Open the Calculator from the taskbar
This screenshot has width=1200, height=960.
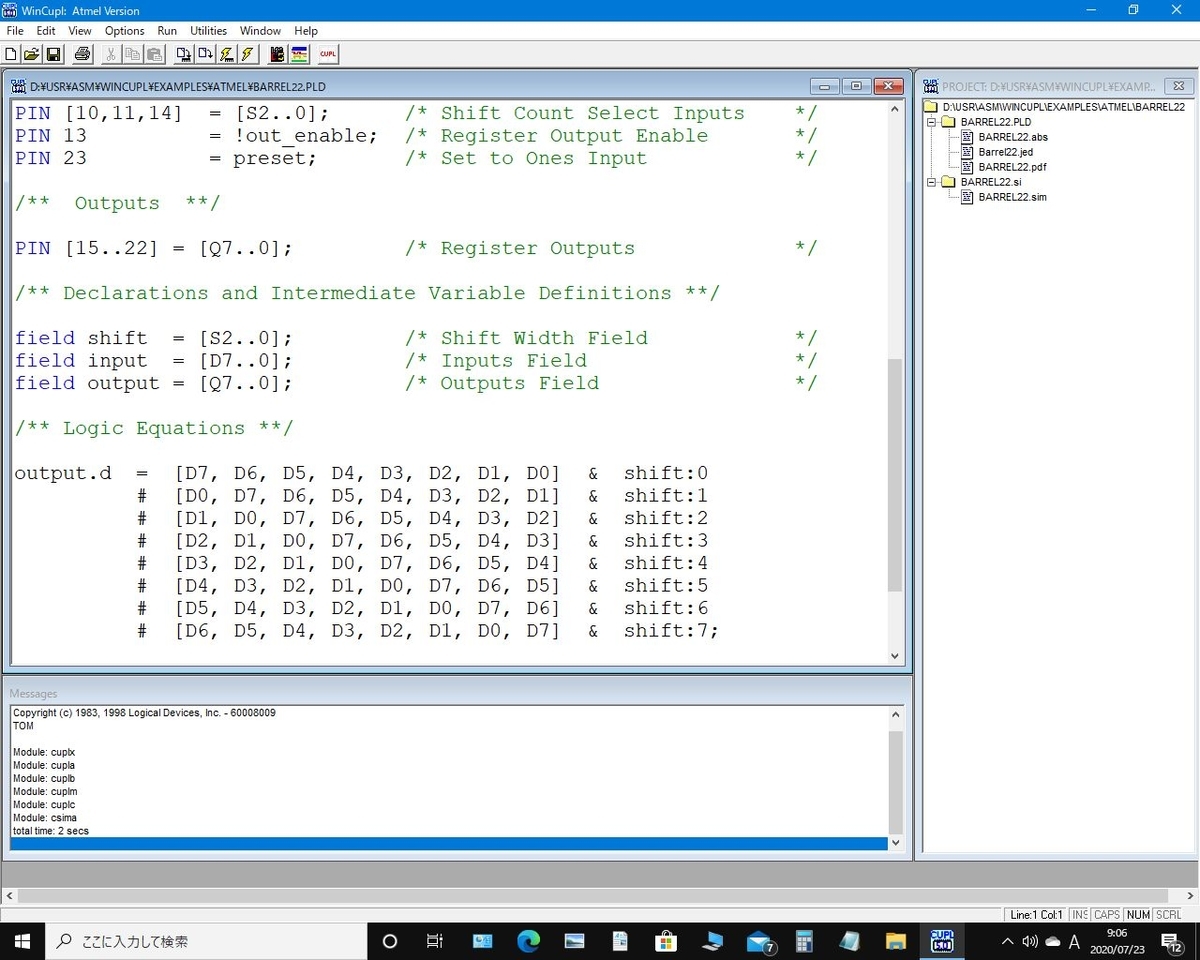coord(804,941)
